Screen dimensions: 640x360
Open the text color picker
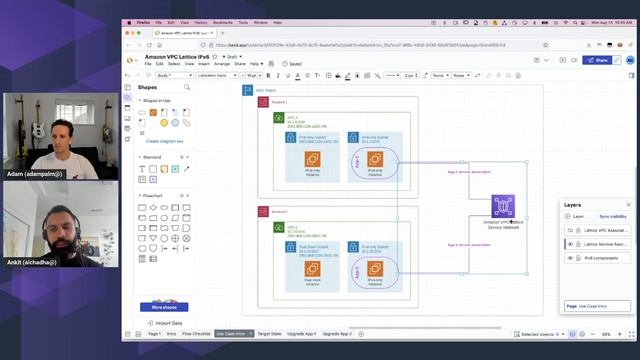pyautogui.click(x=298, y=76)
